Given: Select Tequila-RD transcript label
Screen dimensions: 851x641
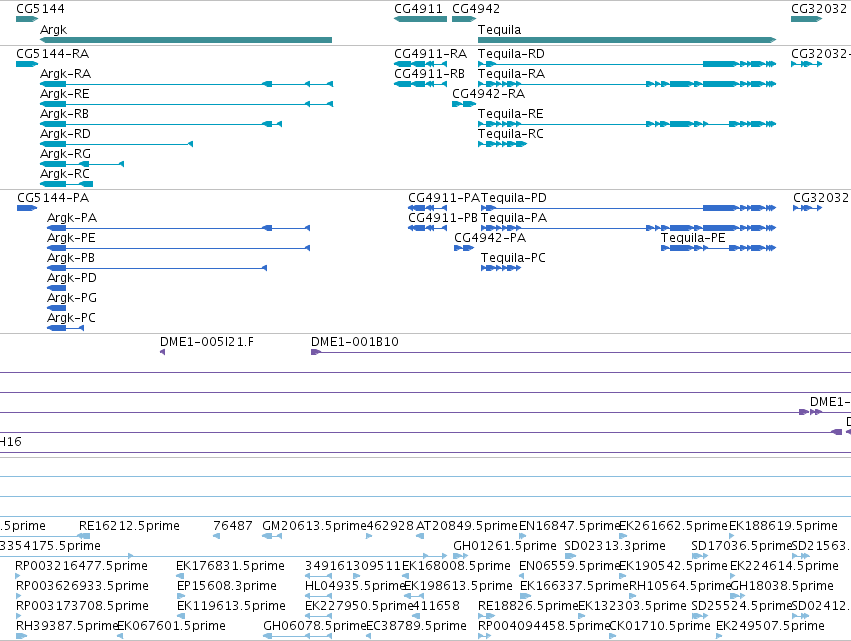Looking at the screenshot, I should (x=511, y=54).
